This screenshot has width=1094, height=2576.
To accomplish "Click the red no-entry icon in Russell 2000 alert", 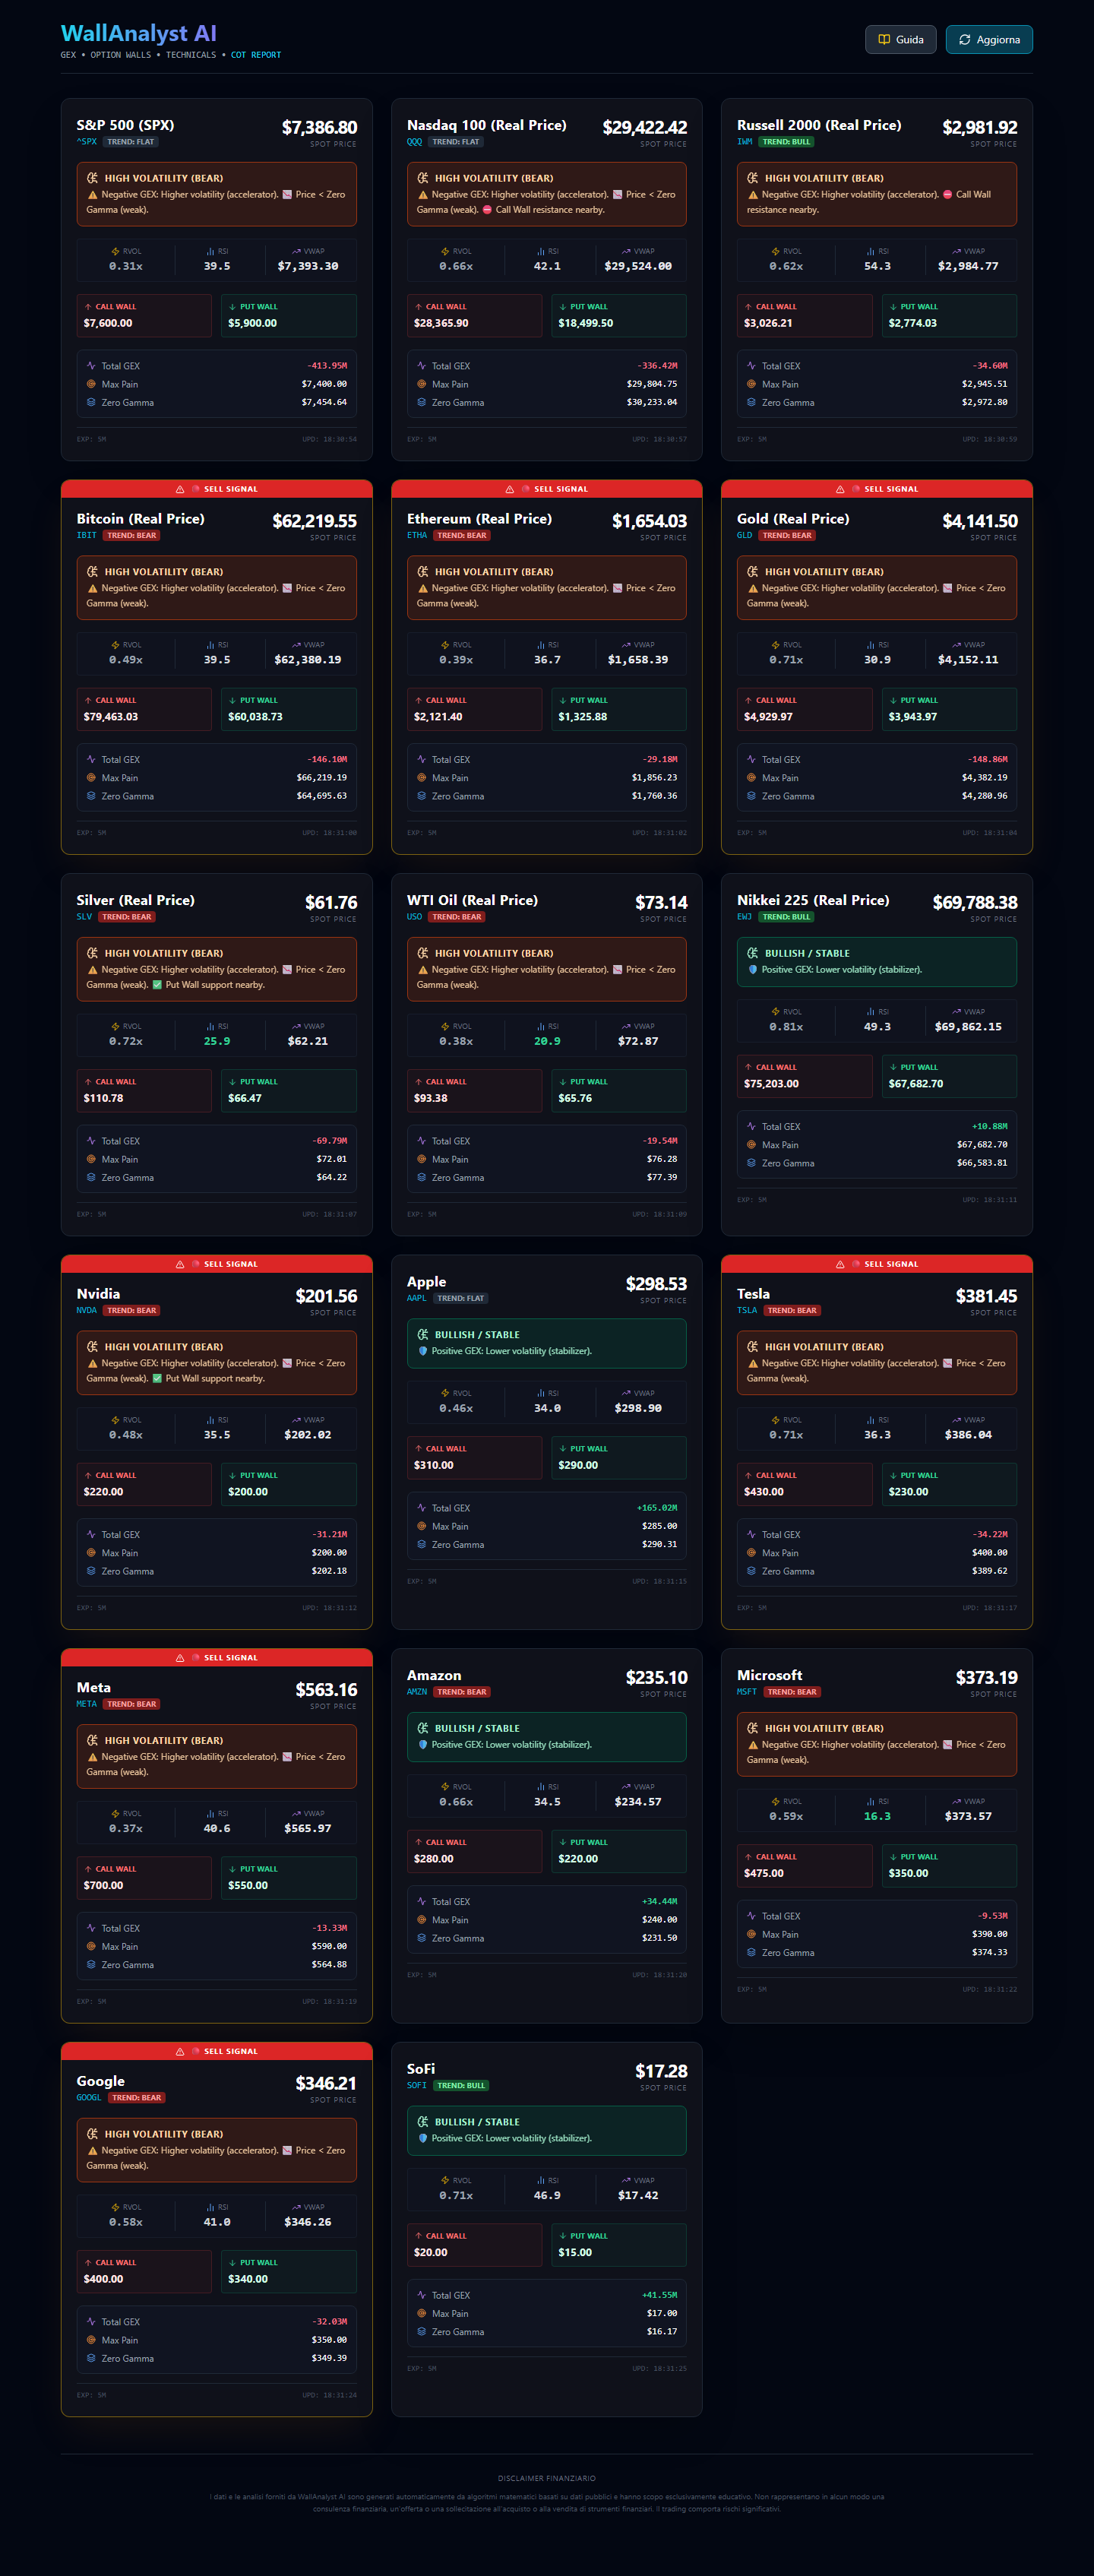I will tap(947, 195).
